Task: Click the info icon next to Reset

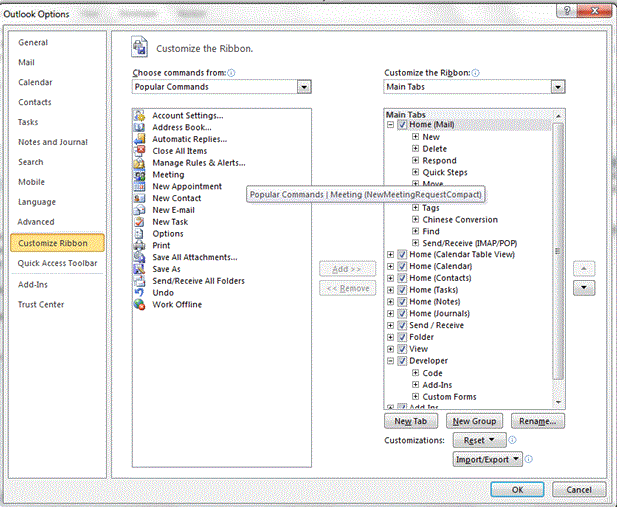Action: point(512,440)
